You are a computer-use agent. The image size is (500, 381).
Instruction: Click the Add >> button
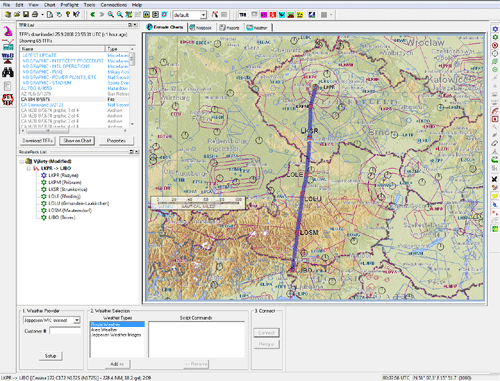[117, 364]
